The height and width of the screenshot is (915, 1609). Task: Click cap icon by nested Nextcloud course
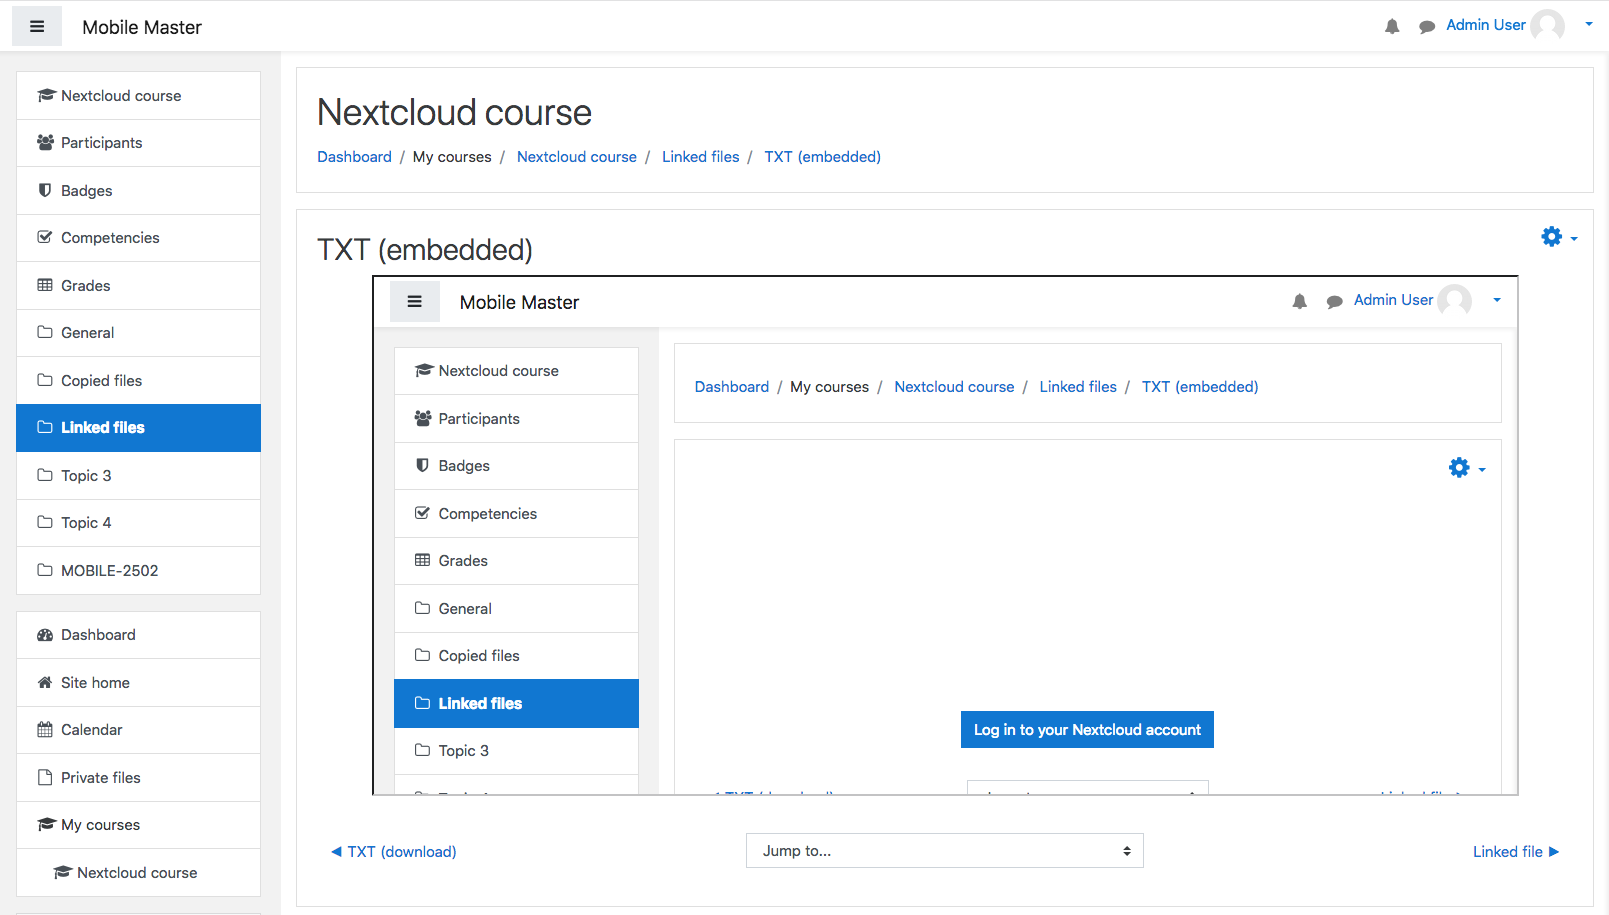click(x=62, y=872)
